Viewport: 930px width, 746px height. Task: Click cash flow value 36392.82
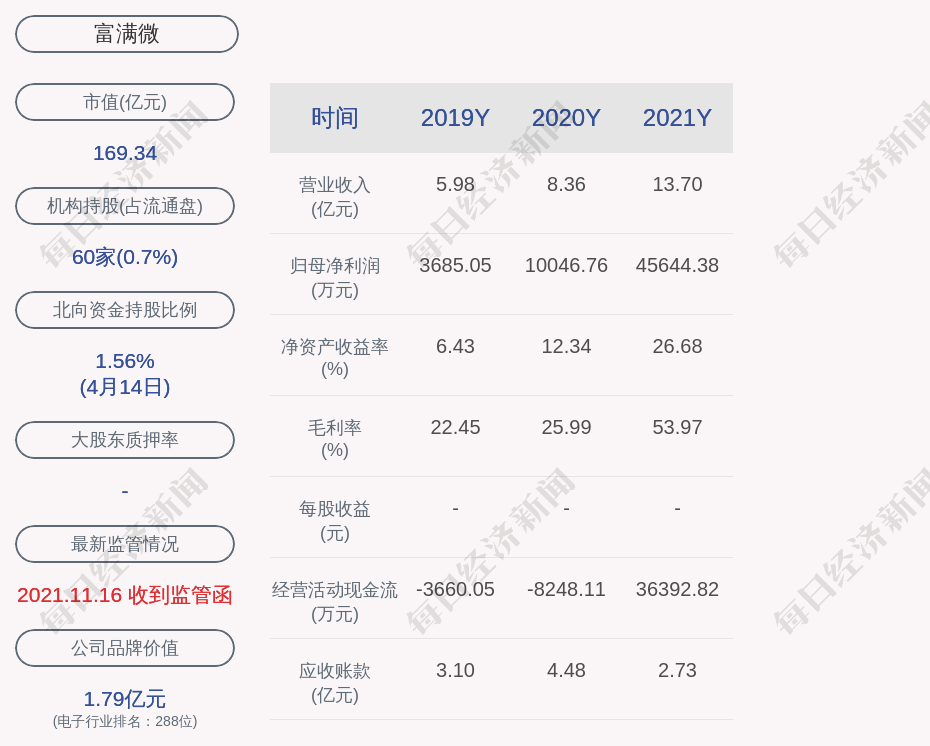[677, 589]
